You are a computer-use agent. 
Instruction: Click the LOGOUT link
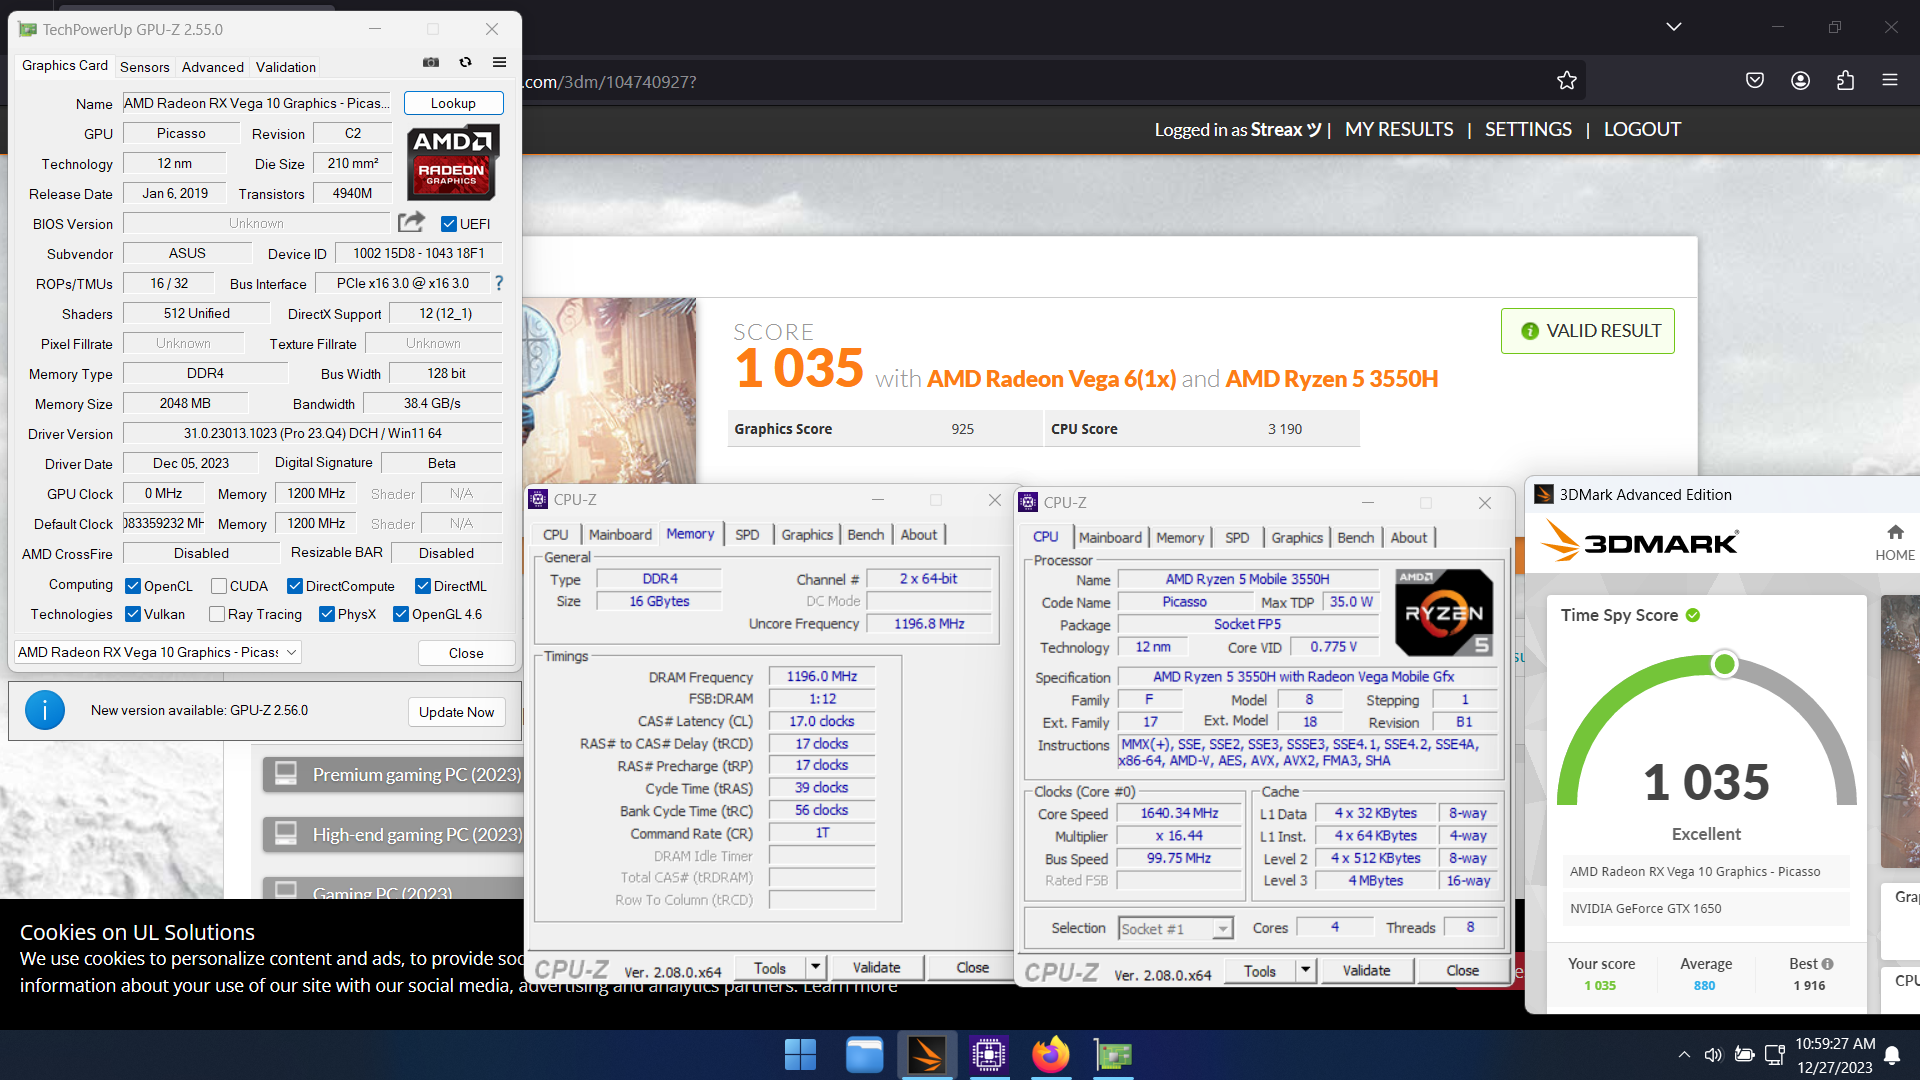pos(1642,129)
